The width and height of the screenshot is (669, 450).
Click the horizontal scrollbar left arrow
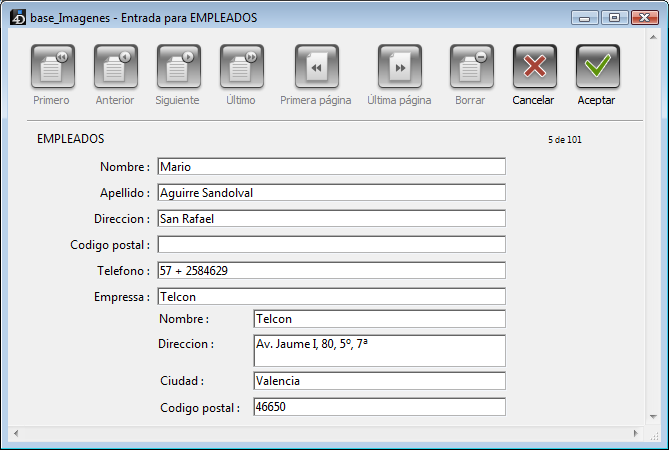[16, 433]
